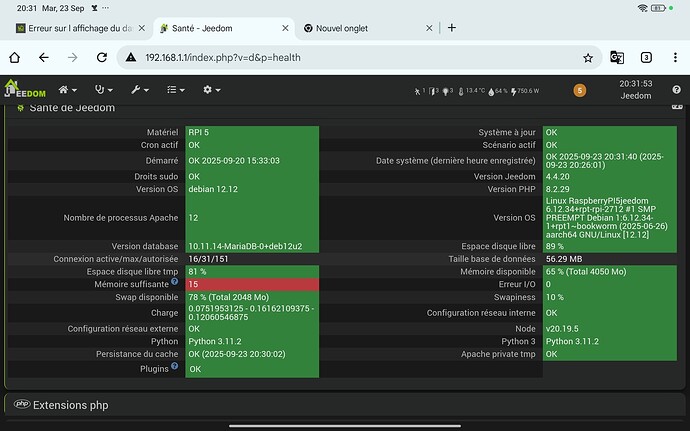Open the gear settings menu
This screenshot has height=431, width=690.
(x=211, y=90)
